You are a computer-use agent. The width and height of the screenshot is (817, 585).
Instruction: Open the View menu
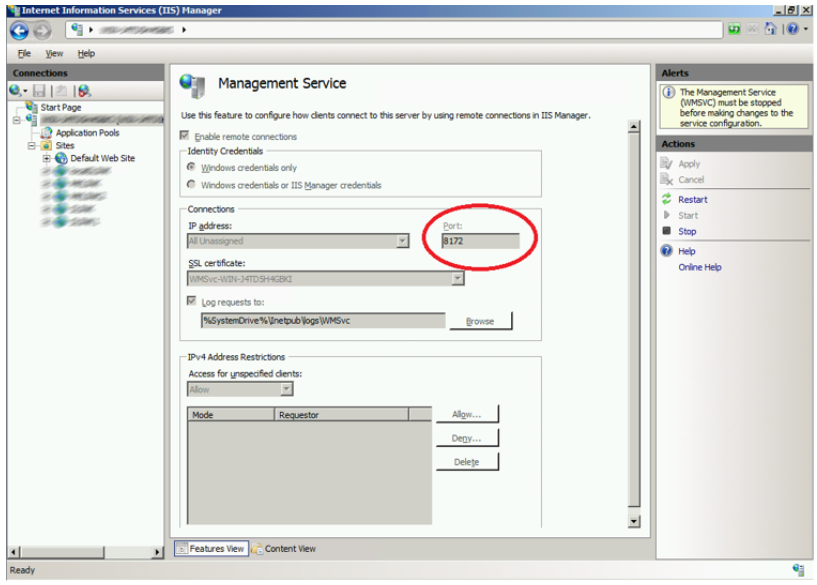point(53,53)
